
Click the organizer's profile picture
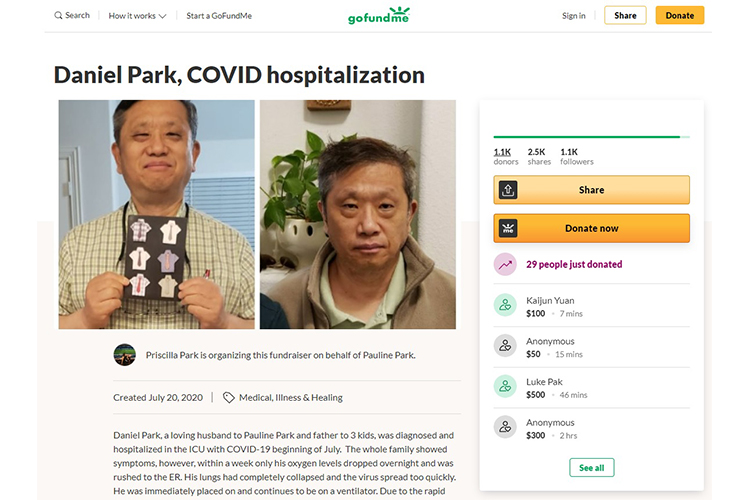(x=125, y=355)
